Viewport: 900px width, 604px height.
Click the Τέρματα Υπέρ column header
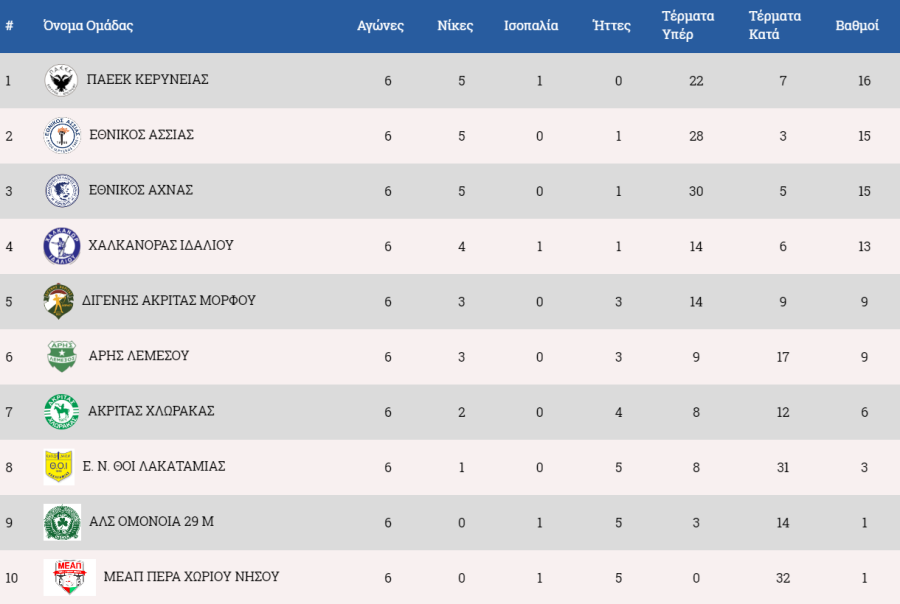click(688, 25)
